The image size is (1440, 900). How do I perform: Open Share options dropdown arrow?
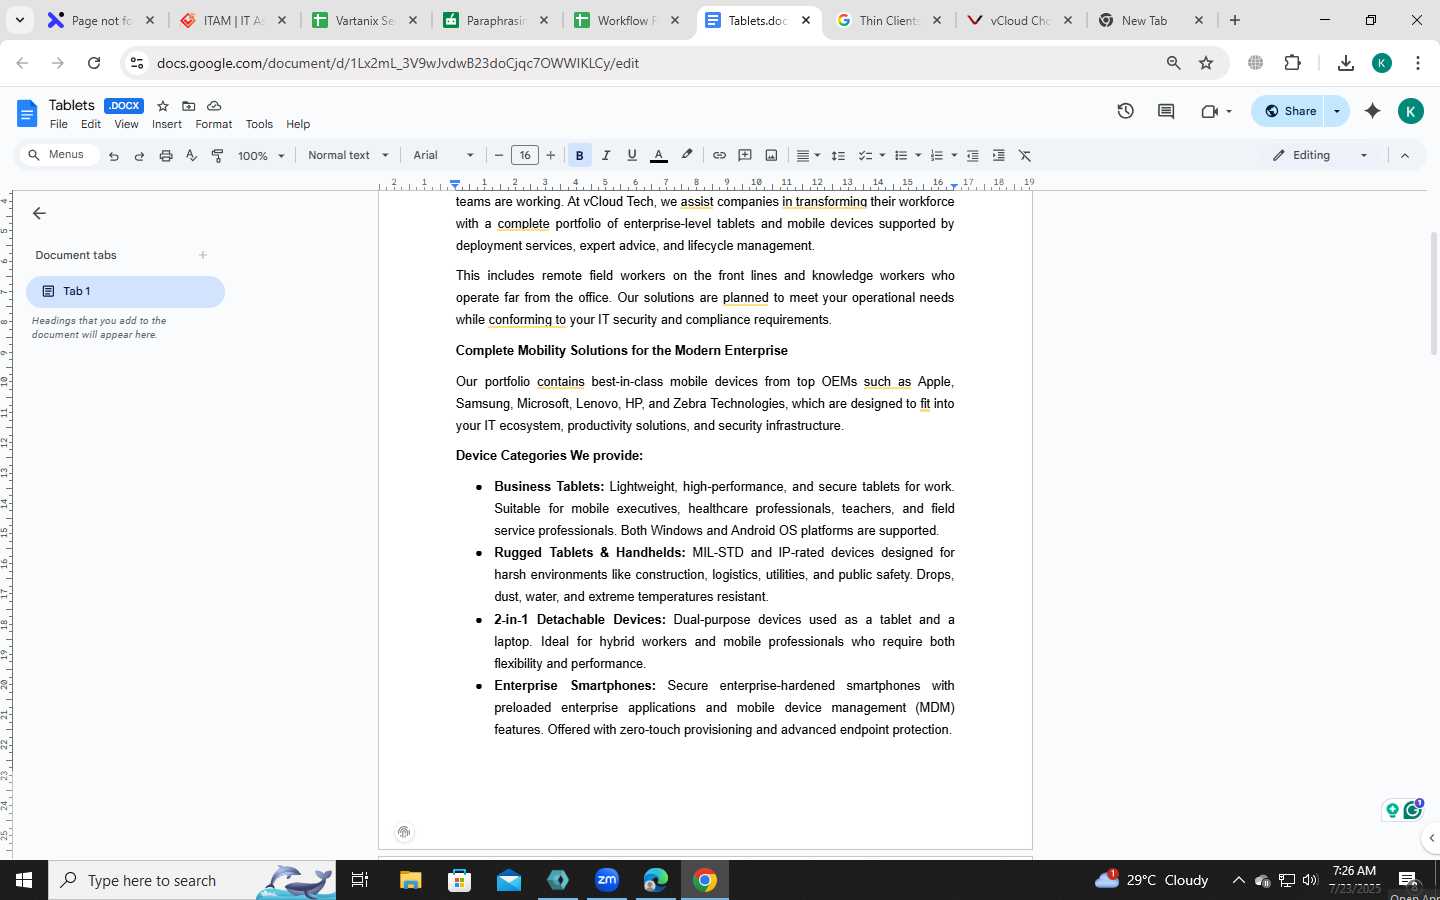[x=1337, y=111]
